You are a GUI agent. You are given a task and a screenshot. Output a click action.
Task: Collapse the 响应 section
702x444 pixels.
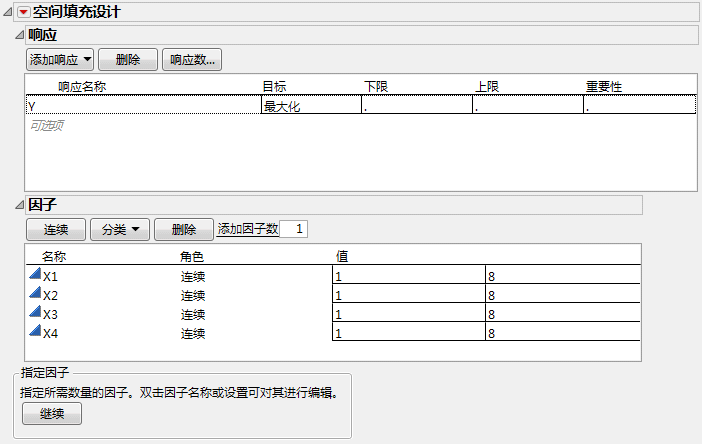pyautogui.click(x=19, y=34)
